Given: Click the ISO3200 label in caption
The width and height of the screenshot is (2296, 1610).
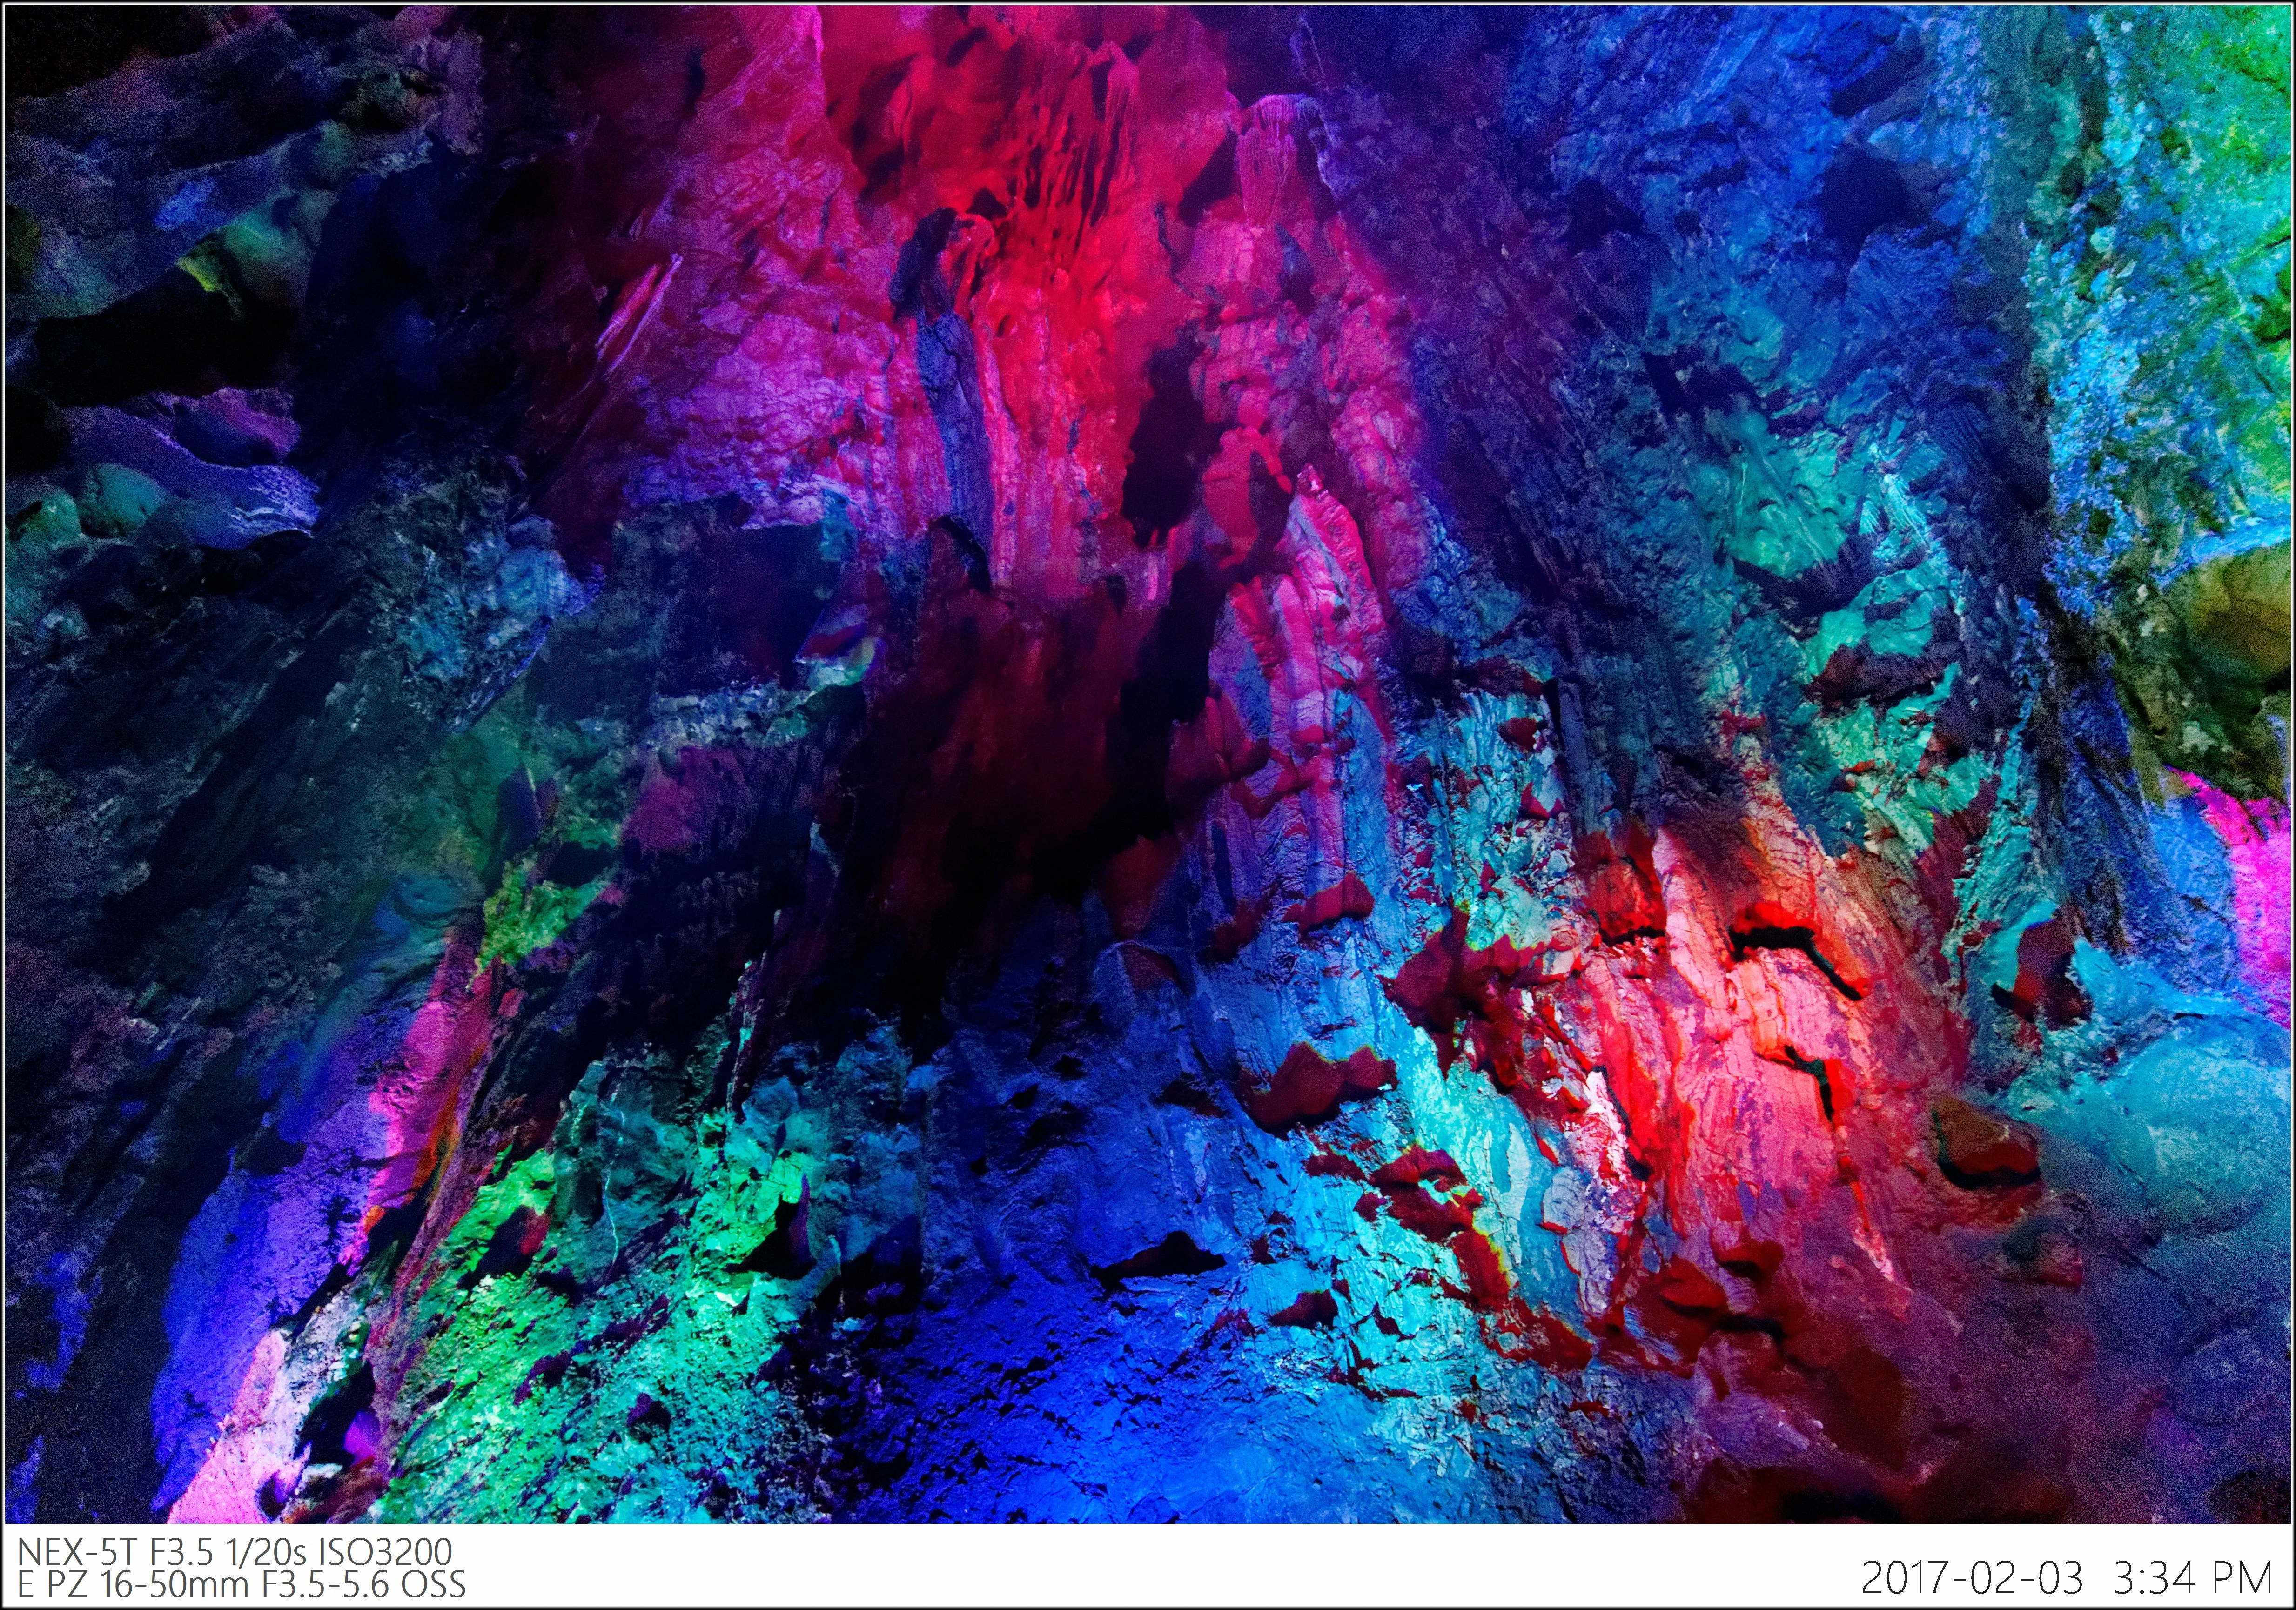Looking at the screenshot, I should click(384, 1552).
